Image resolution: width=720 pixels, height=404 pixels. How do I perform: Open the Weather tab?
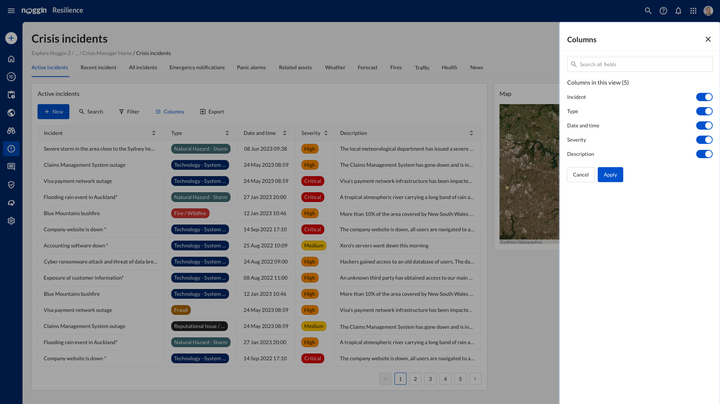point(335,67)
